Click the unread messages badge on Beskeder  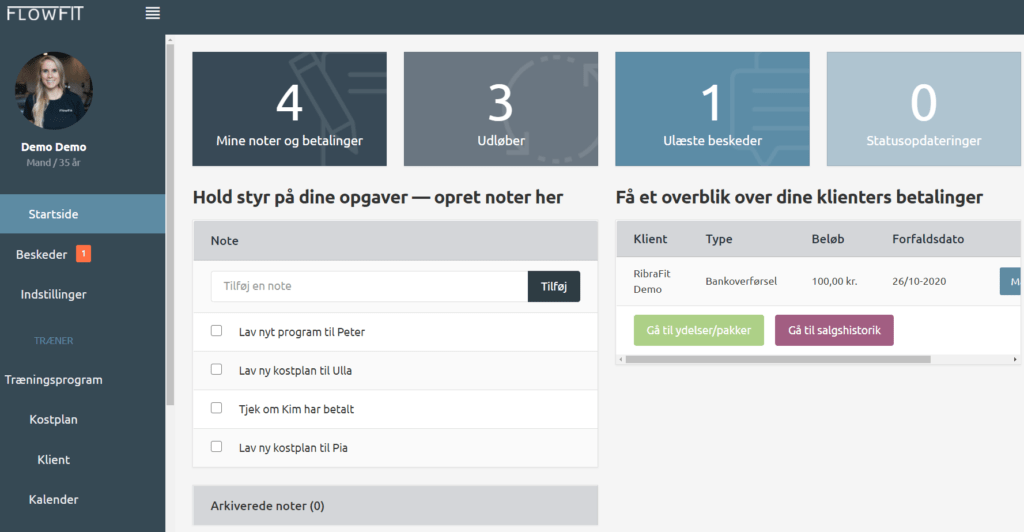pyautogui.click(x=83, y=254)
